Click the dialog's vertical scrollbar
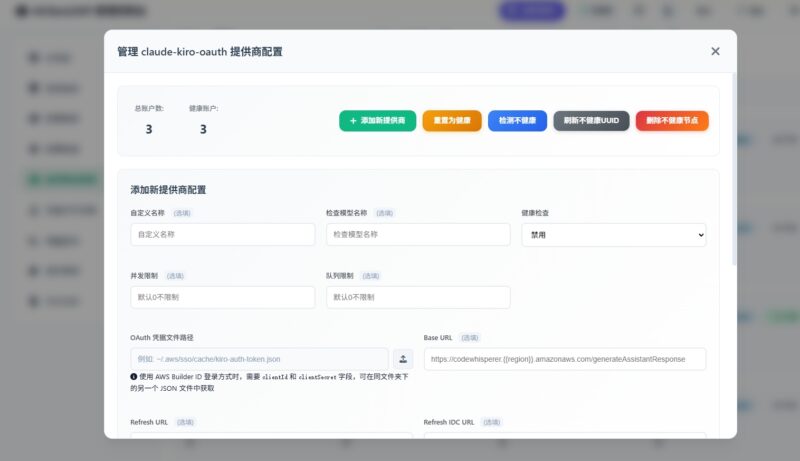 click(734, 168)
